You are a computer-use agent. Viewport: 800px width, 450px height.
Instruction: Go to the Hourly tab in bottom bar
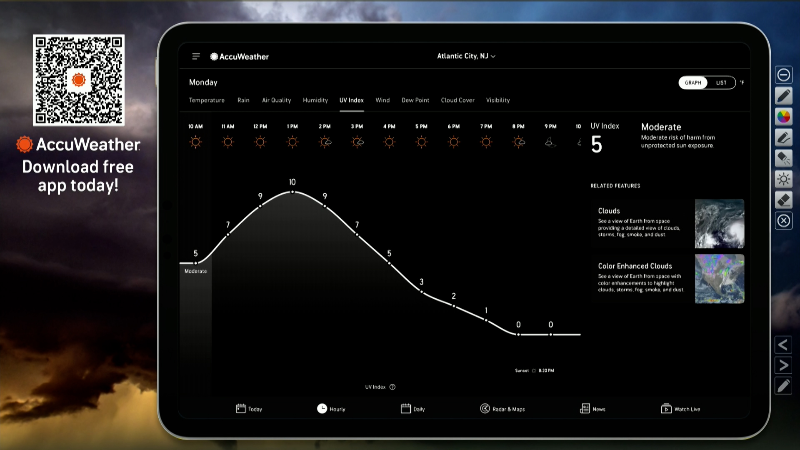click(331, 409)
